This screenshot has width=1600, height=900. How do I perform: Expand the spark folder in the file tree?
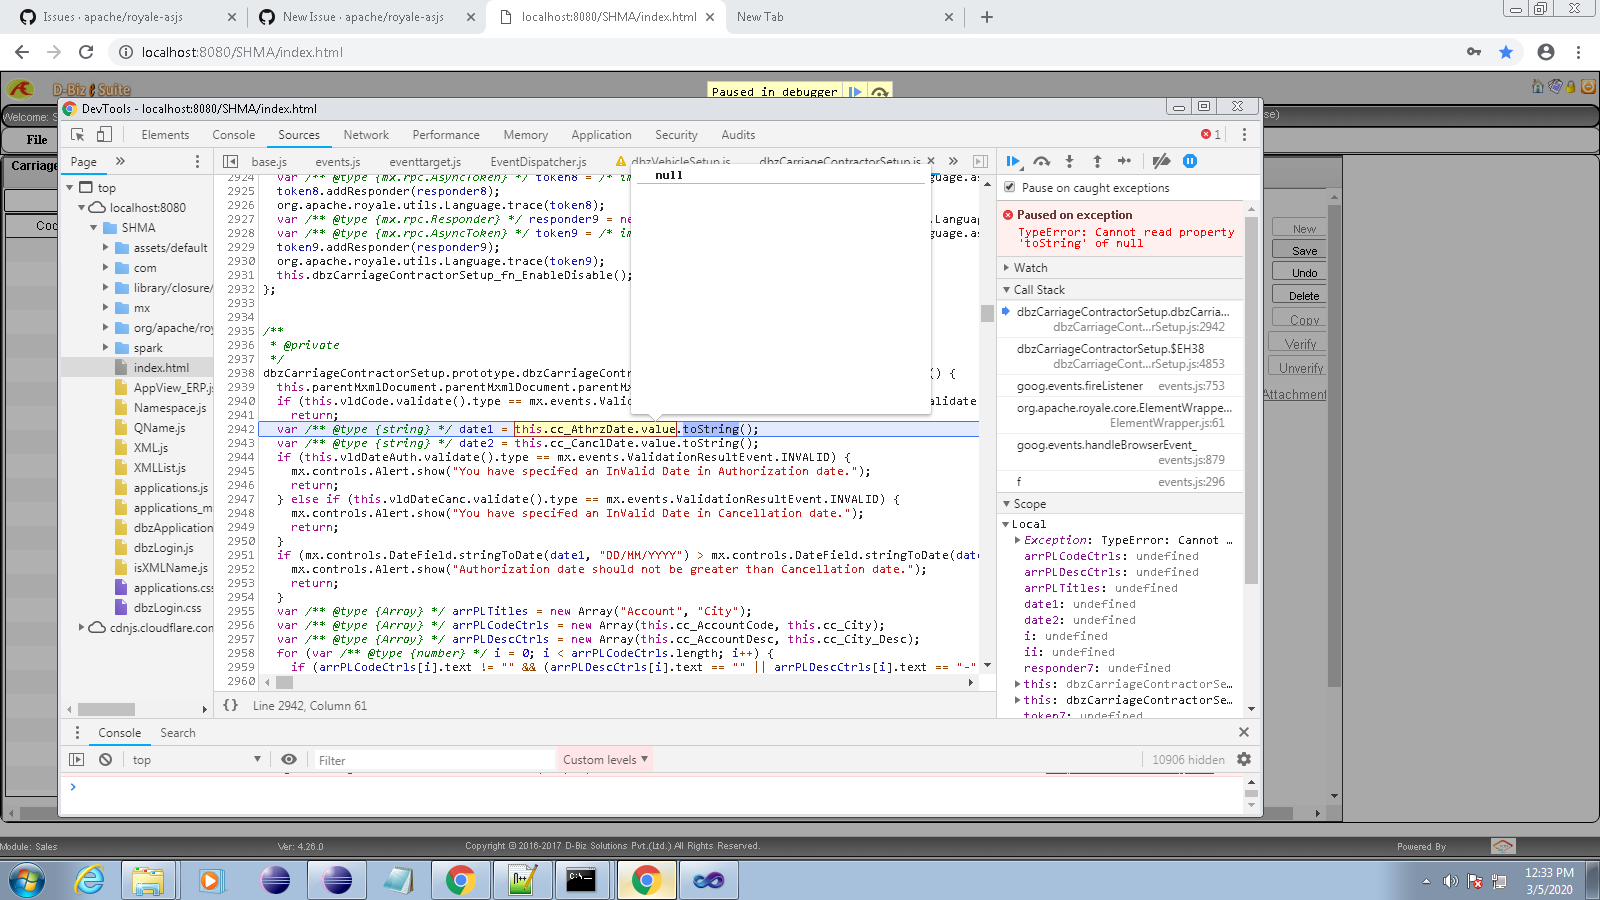pos(107,347)
